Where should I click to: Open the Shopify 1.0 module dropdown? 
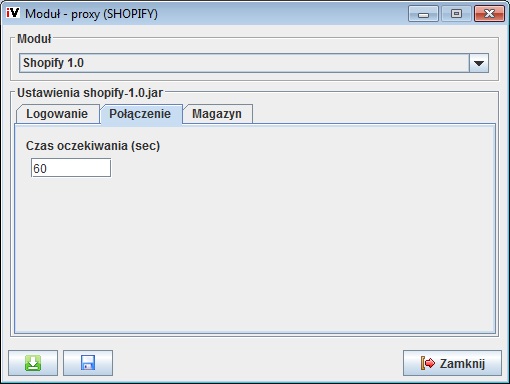(254, 63)
